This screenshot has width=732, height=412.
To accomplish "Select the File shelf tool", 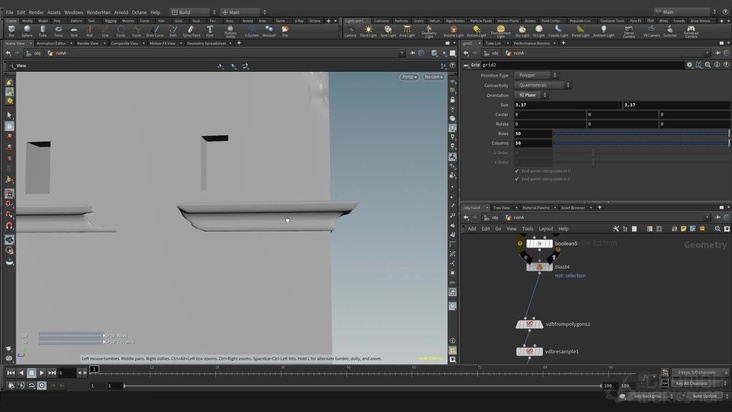I will pyautogui.click(x=285, y=31).
